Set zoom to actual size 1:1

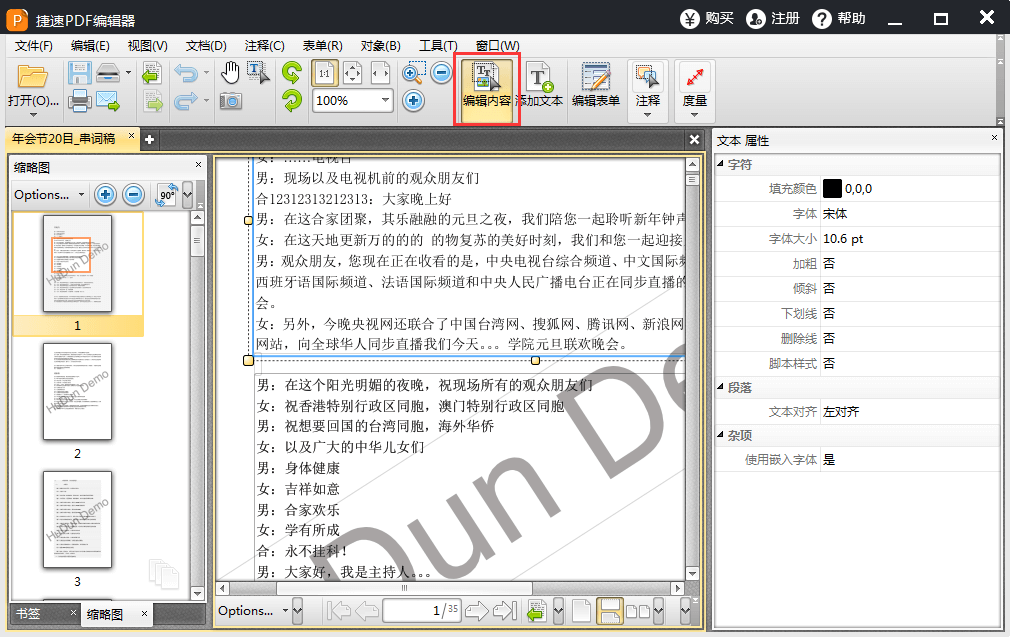tap(324, 73)
